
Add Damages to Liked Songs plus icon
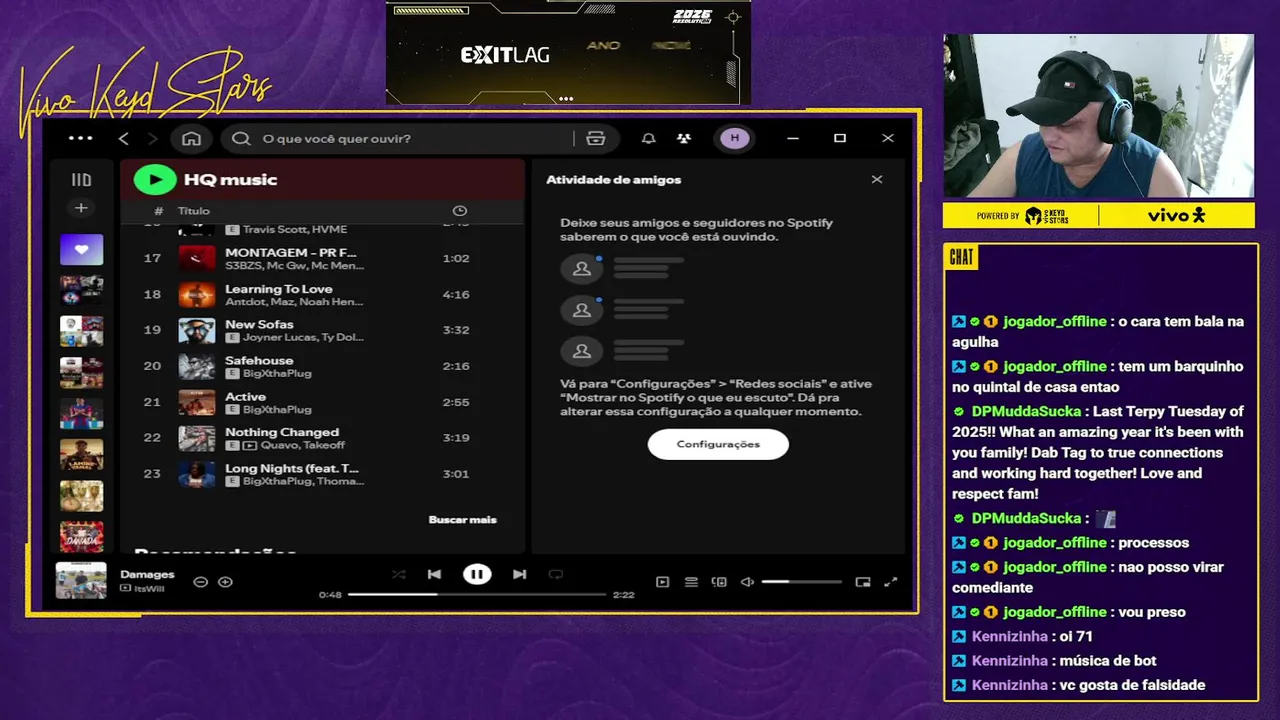pyautogui.click(x=225, y=582)
